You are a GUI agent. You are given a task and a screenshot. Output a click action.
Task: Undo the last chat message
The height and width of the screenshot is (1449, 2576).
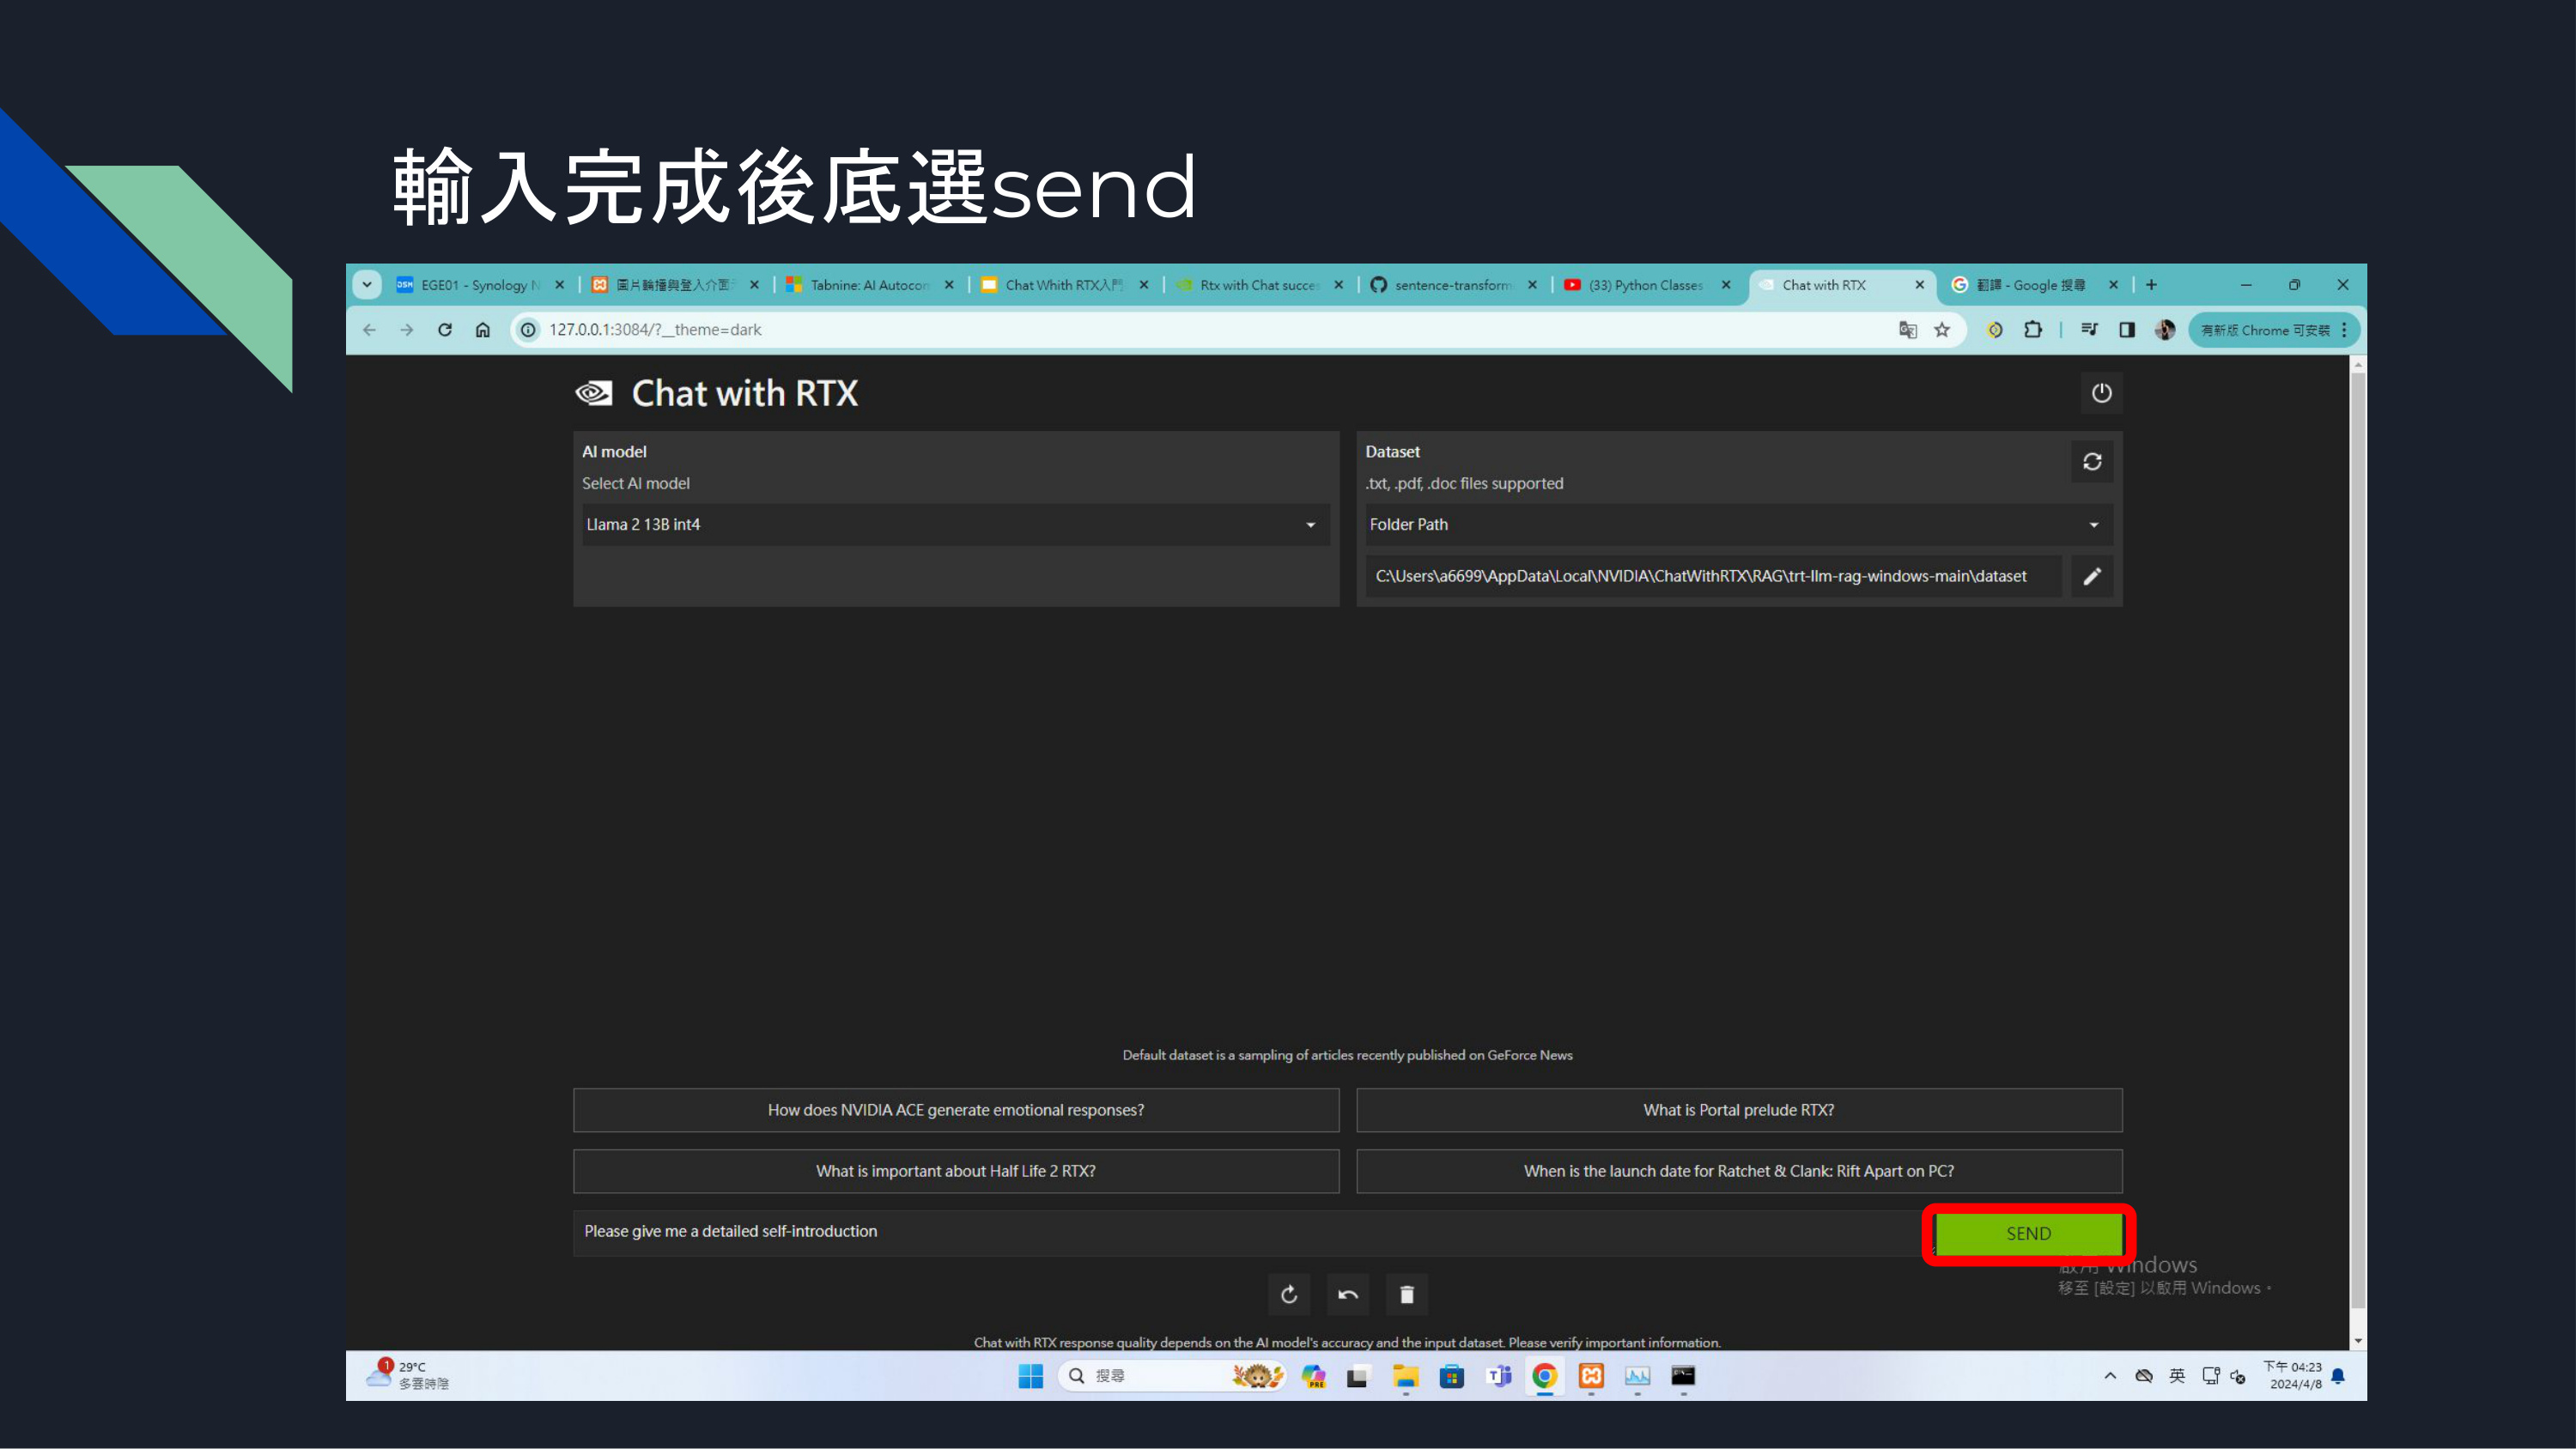[1348, 1295]
